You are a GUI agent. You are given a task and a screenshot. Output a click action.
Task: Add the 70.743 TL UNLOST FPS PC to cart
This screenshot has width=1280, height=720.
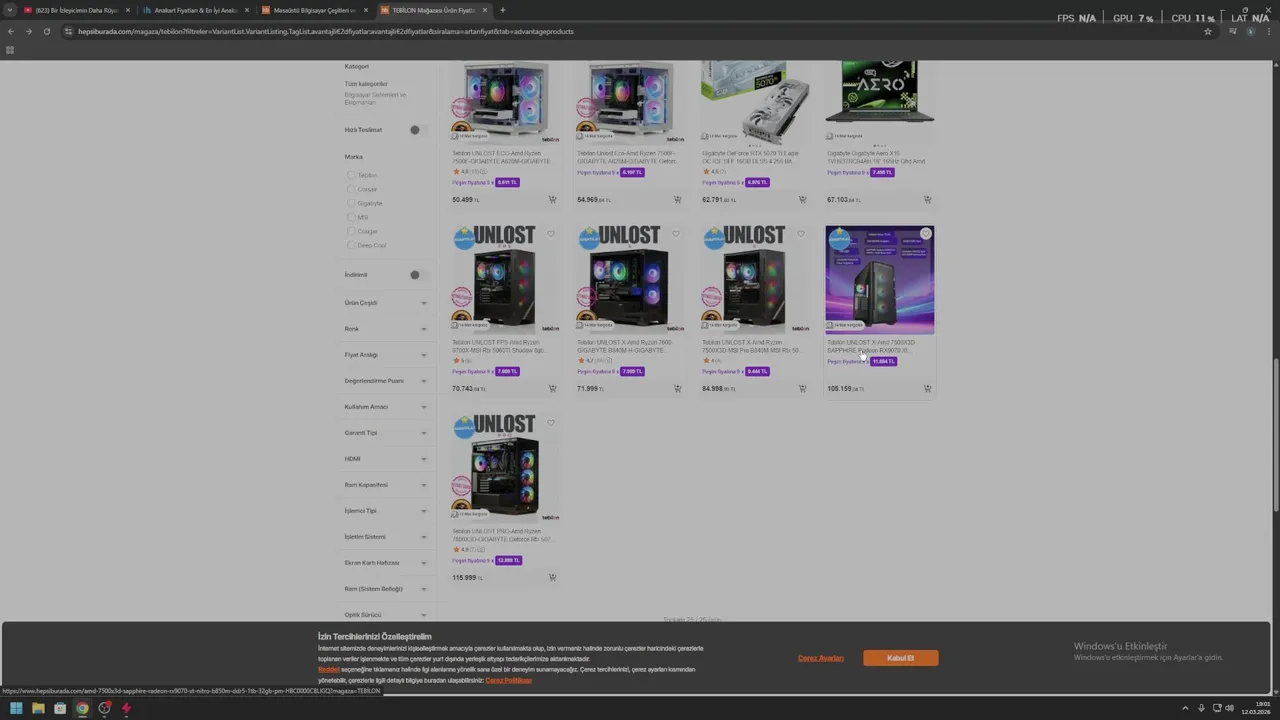coord(552,388)
